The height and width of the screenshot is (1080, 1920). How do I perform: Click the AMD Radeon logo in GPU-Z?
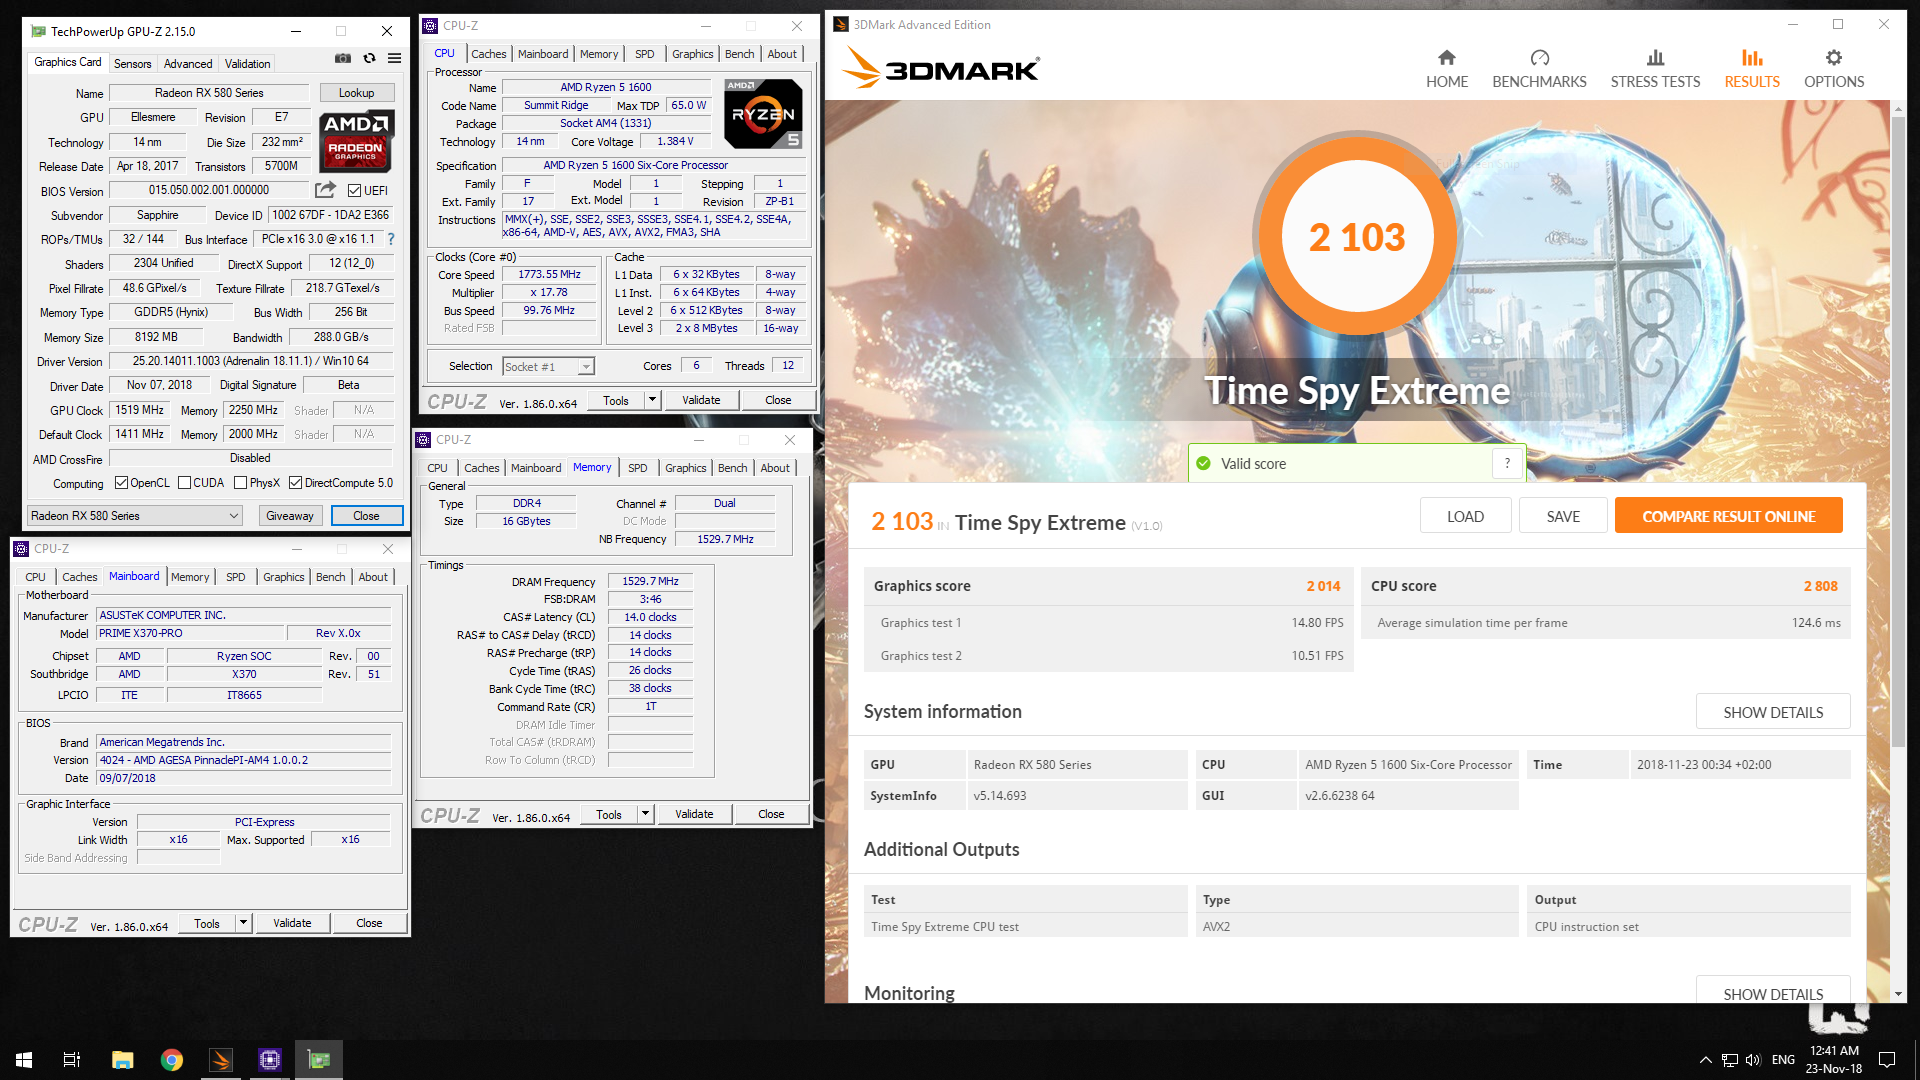pyautogui.click(x=356, y=141)
